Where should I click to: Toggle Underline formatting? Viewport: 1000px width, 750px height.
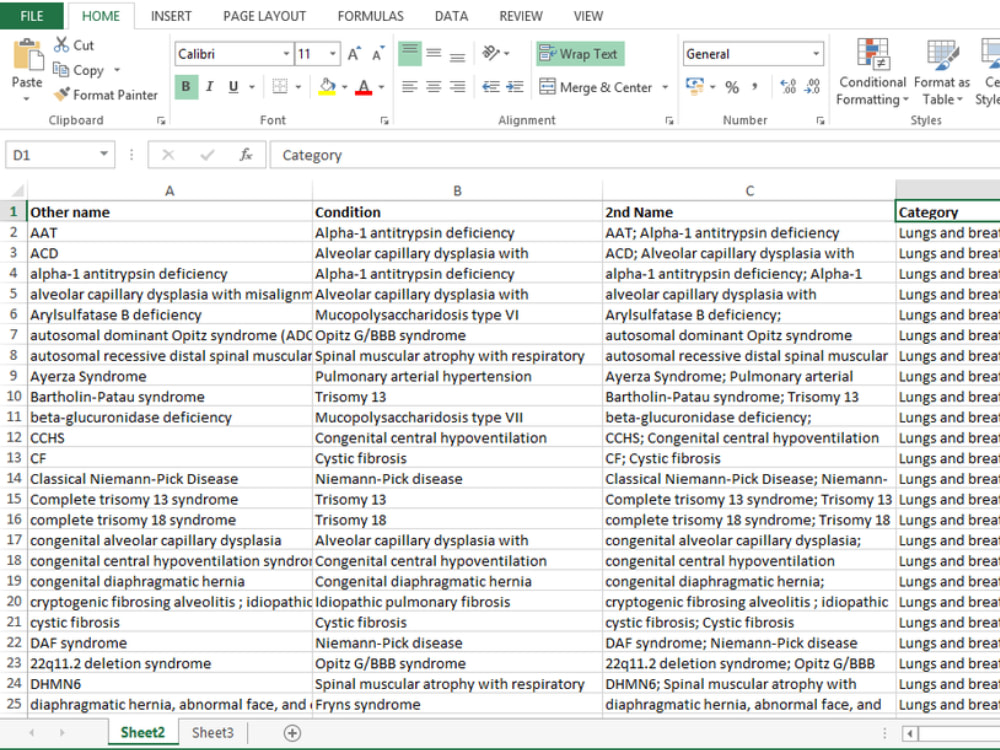click(233, 87)
